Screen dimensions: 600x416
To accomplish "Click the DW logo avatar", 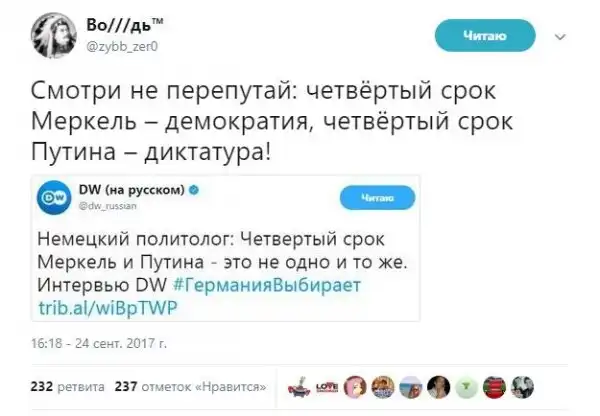I will click(x=54, y=197).
